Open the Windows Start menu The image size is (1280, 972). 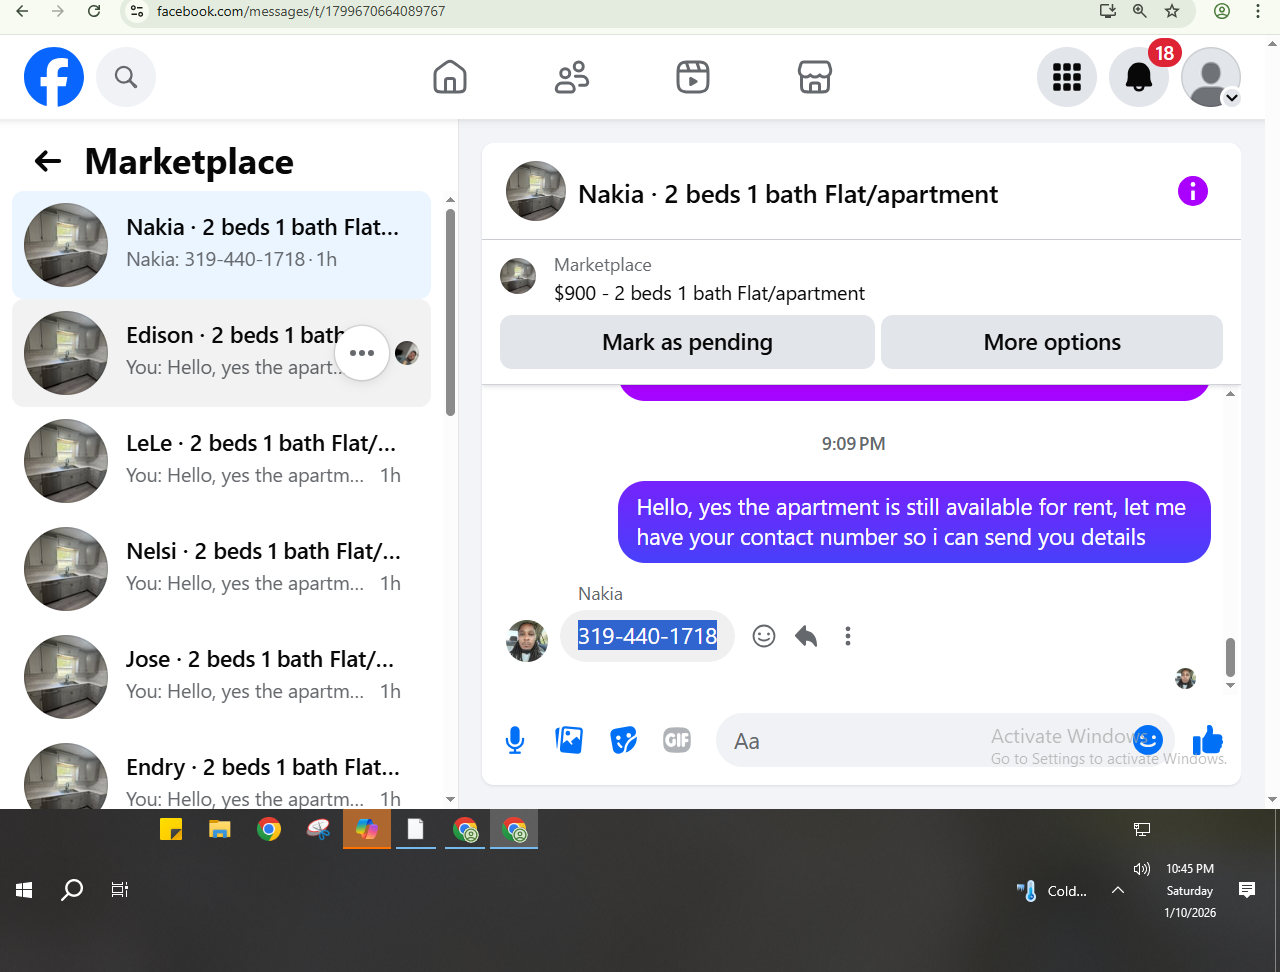click(24, 889)
